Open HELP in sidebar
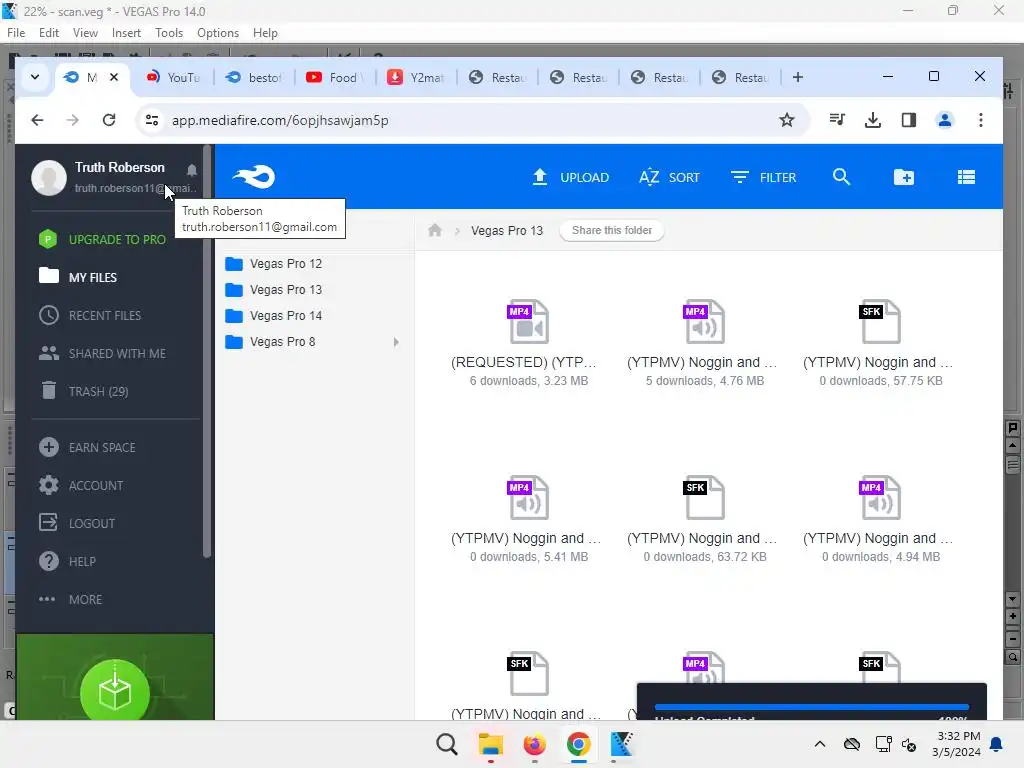 pyautogui.click(x=67, y=561)
